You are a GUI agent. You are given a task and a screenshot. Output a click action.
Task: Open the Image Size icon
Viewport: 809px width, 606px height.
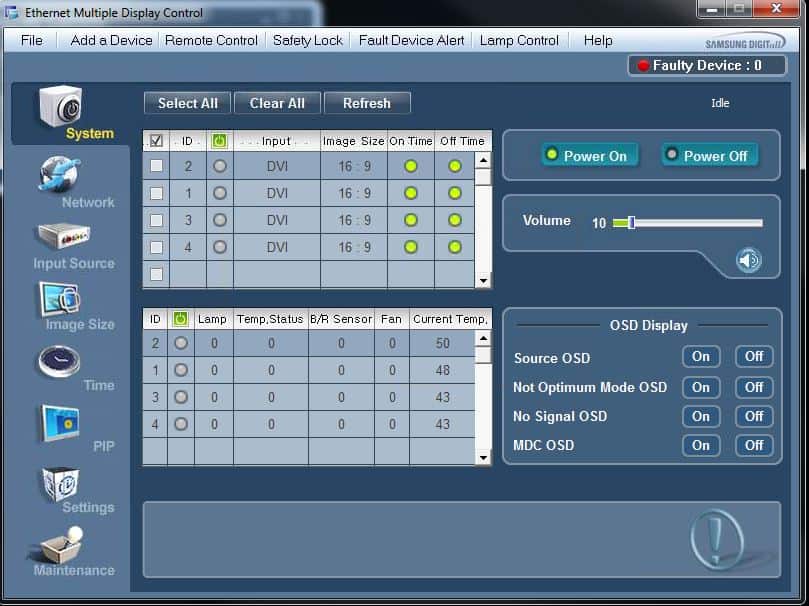58,298
